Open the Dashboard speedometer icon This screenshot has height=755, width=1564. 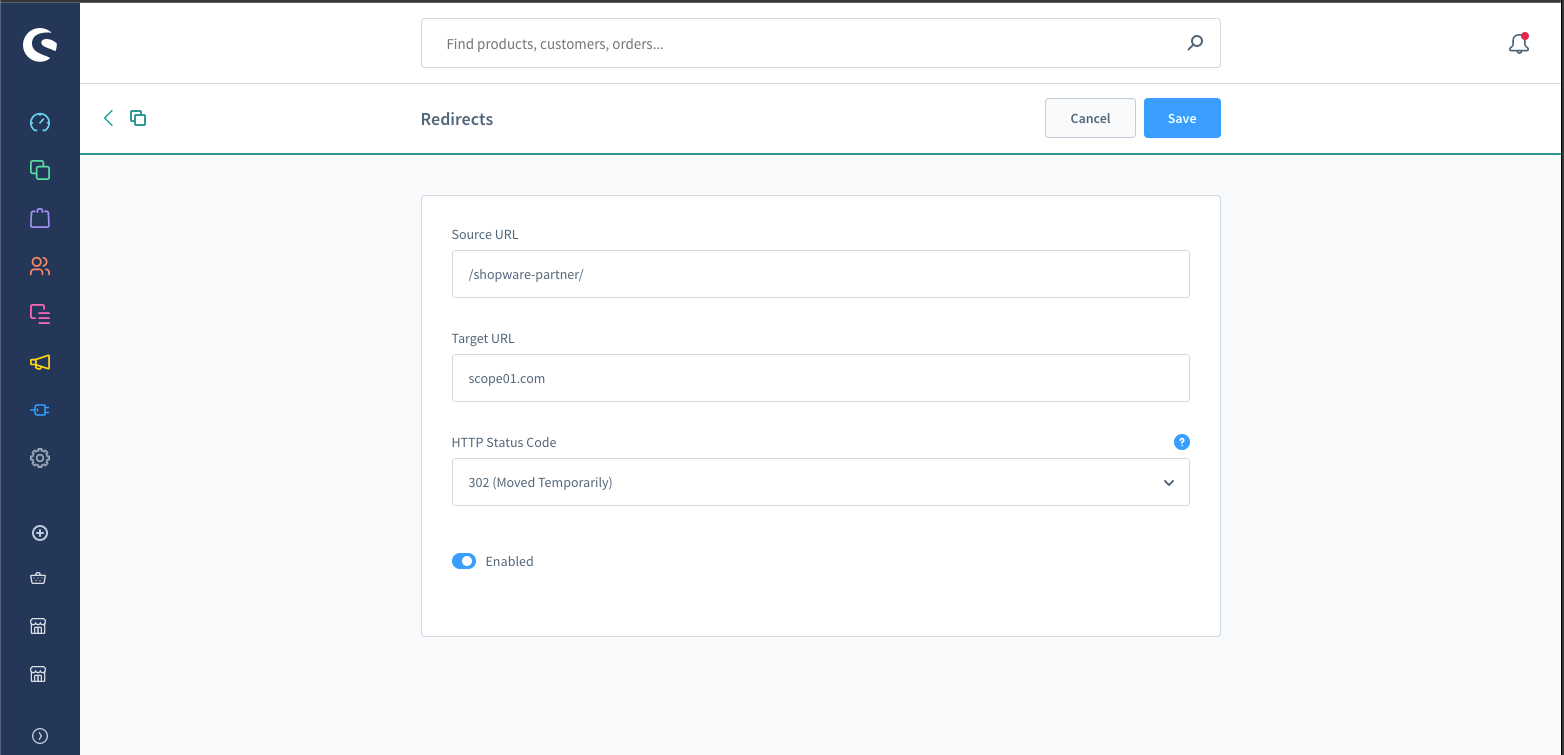click(x=40, y=122)
